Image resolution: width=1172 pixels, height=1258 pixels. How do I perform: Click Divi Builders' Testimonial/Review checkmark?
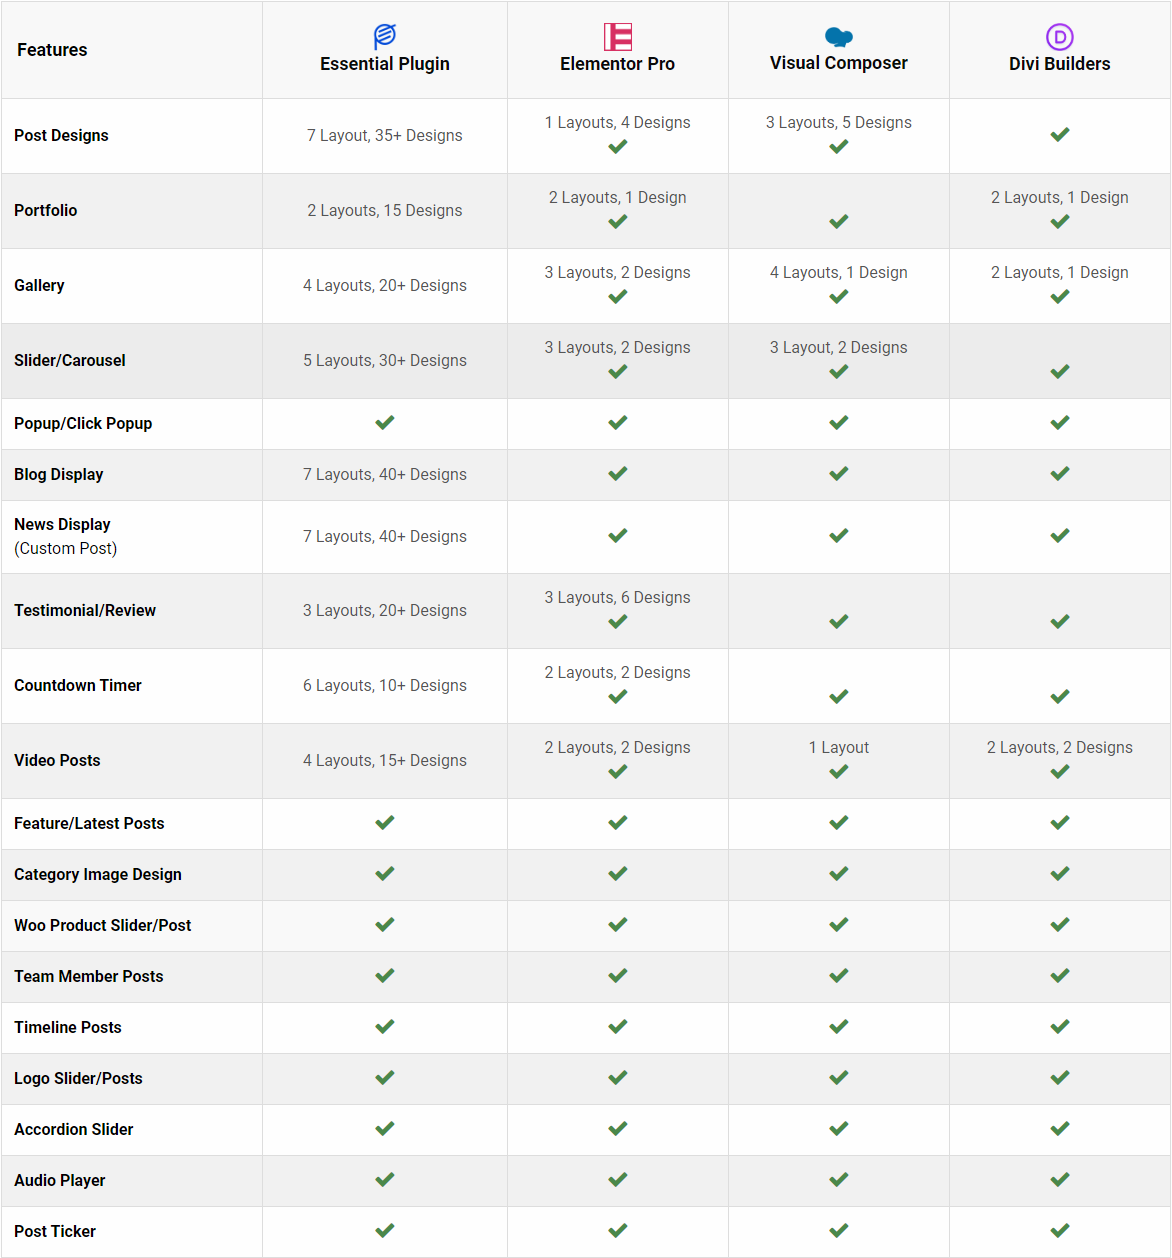click(1060, 622)
